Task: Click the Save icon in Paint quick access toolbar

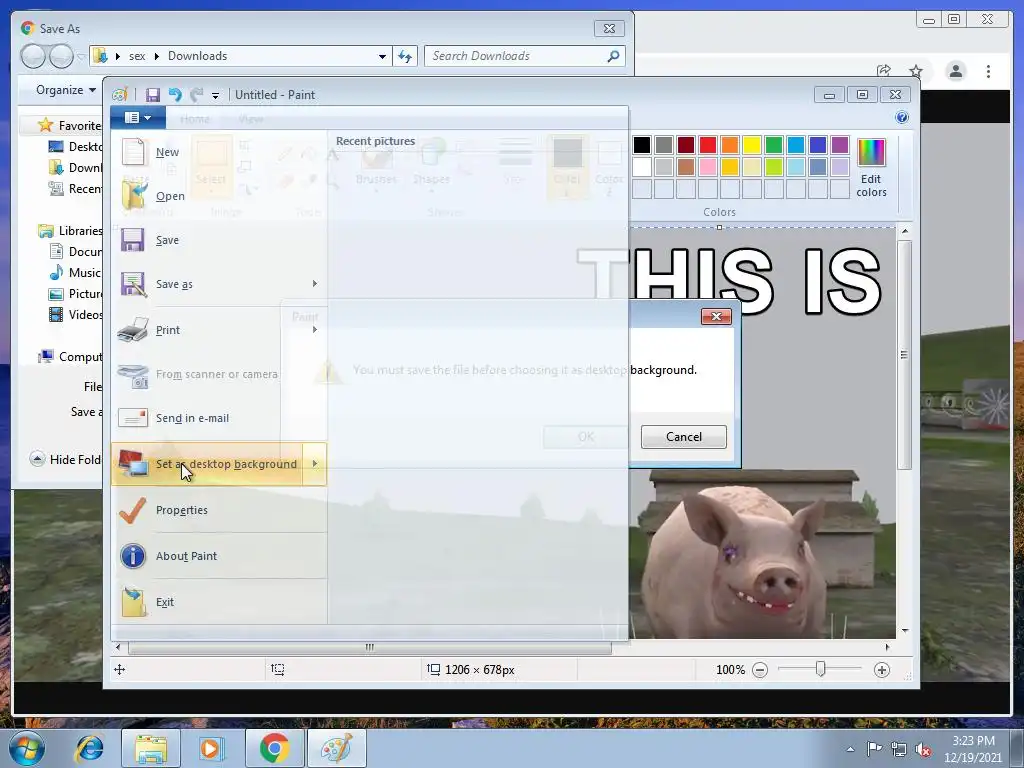Action: [153, 95]
